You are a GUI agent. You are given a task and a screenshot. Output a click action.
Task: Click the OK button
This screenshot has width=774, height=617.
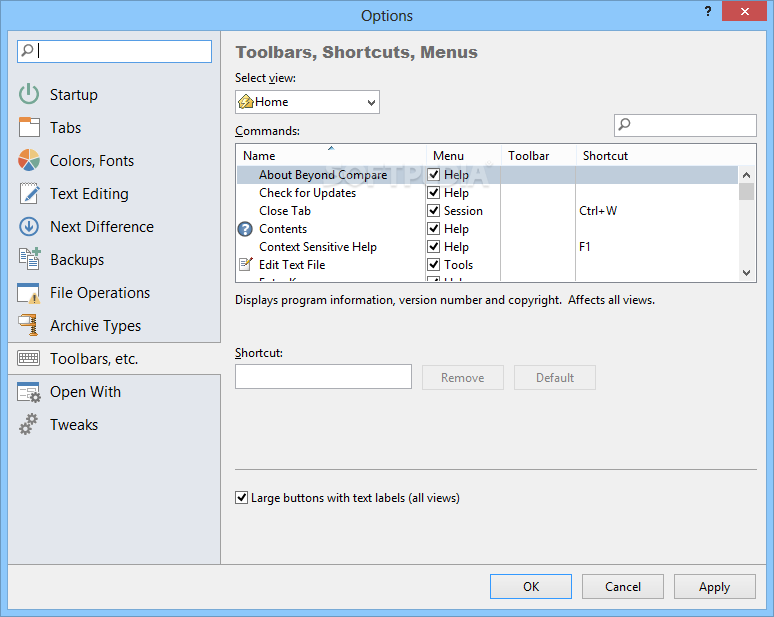[531, 586]
